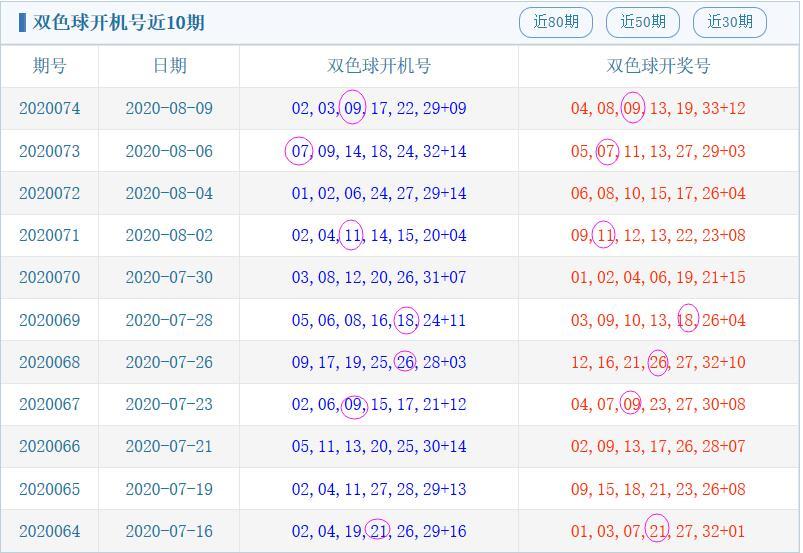Click winning numbers 01, 02, 04, 06, 19, 21+15
Screen dimensions: 803x553
pos(658,278)
